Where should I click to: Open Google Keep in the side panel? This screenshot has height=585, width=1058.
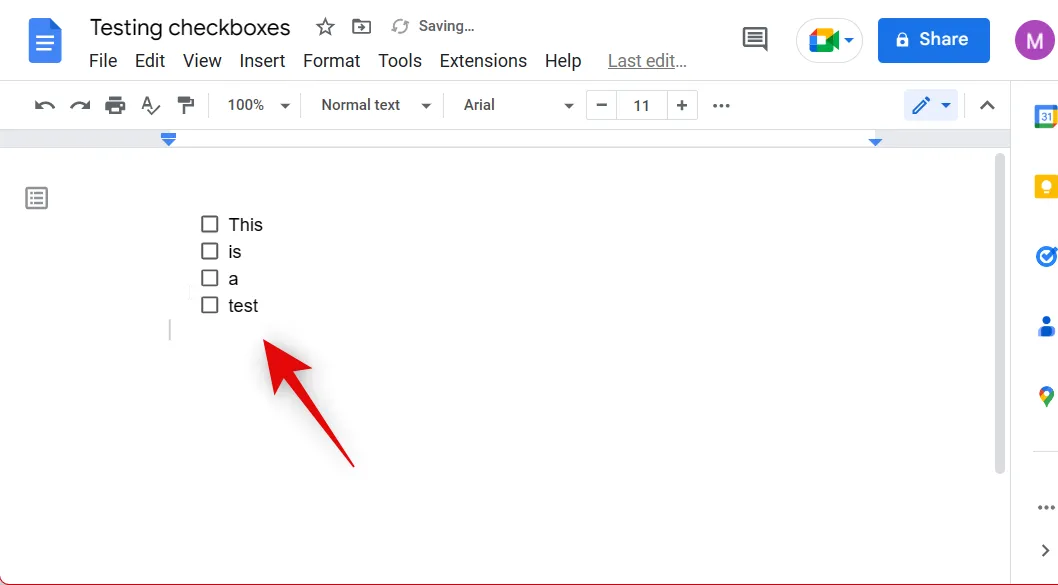point(1046,186)
